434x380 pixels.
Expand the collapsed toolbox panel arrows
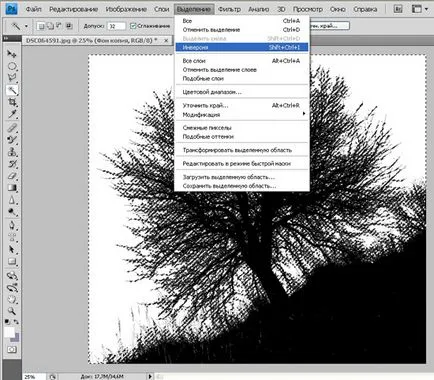pyautogui.click(x=5, y=39)
